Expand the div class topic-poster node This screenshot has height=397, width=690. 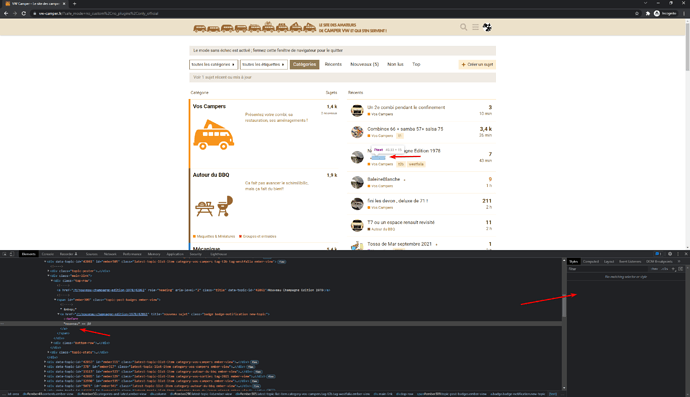click(x=48, y=271)
